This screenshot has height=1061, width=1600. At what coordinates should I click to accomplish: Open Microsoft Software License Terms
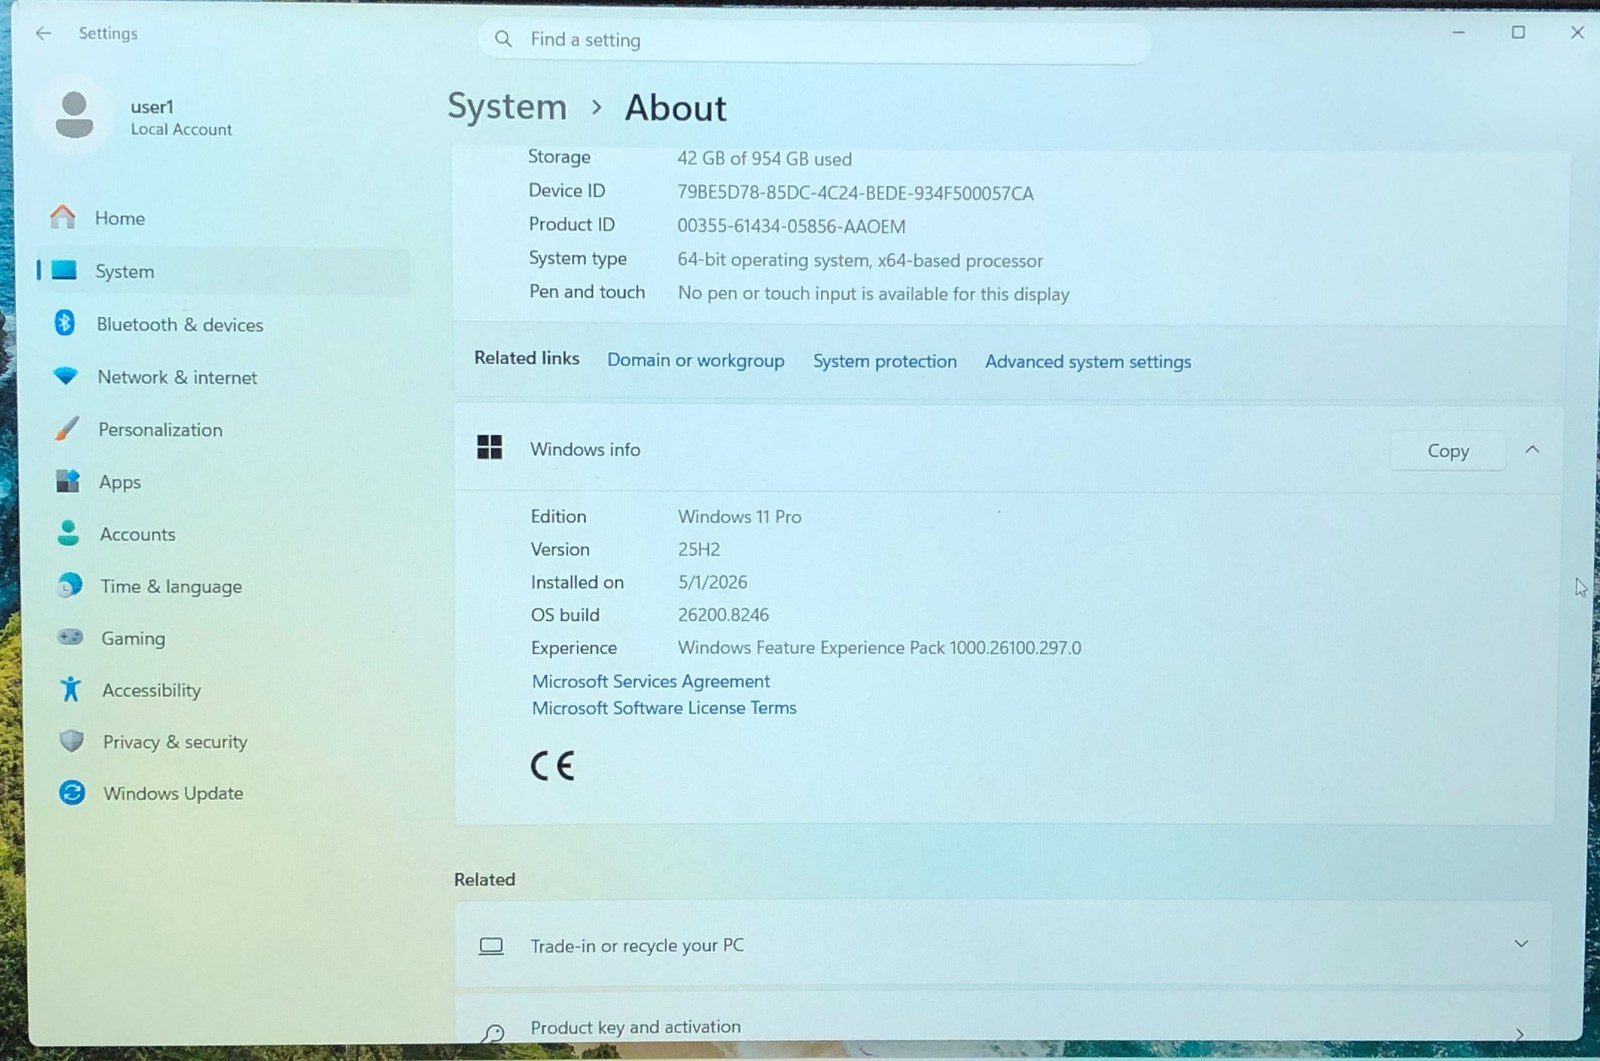coord(664,708)
